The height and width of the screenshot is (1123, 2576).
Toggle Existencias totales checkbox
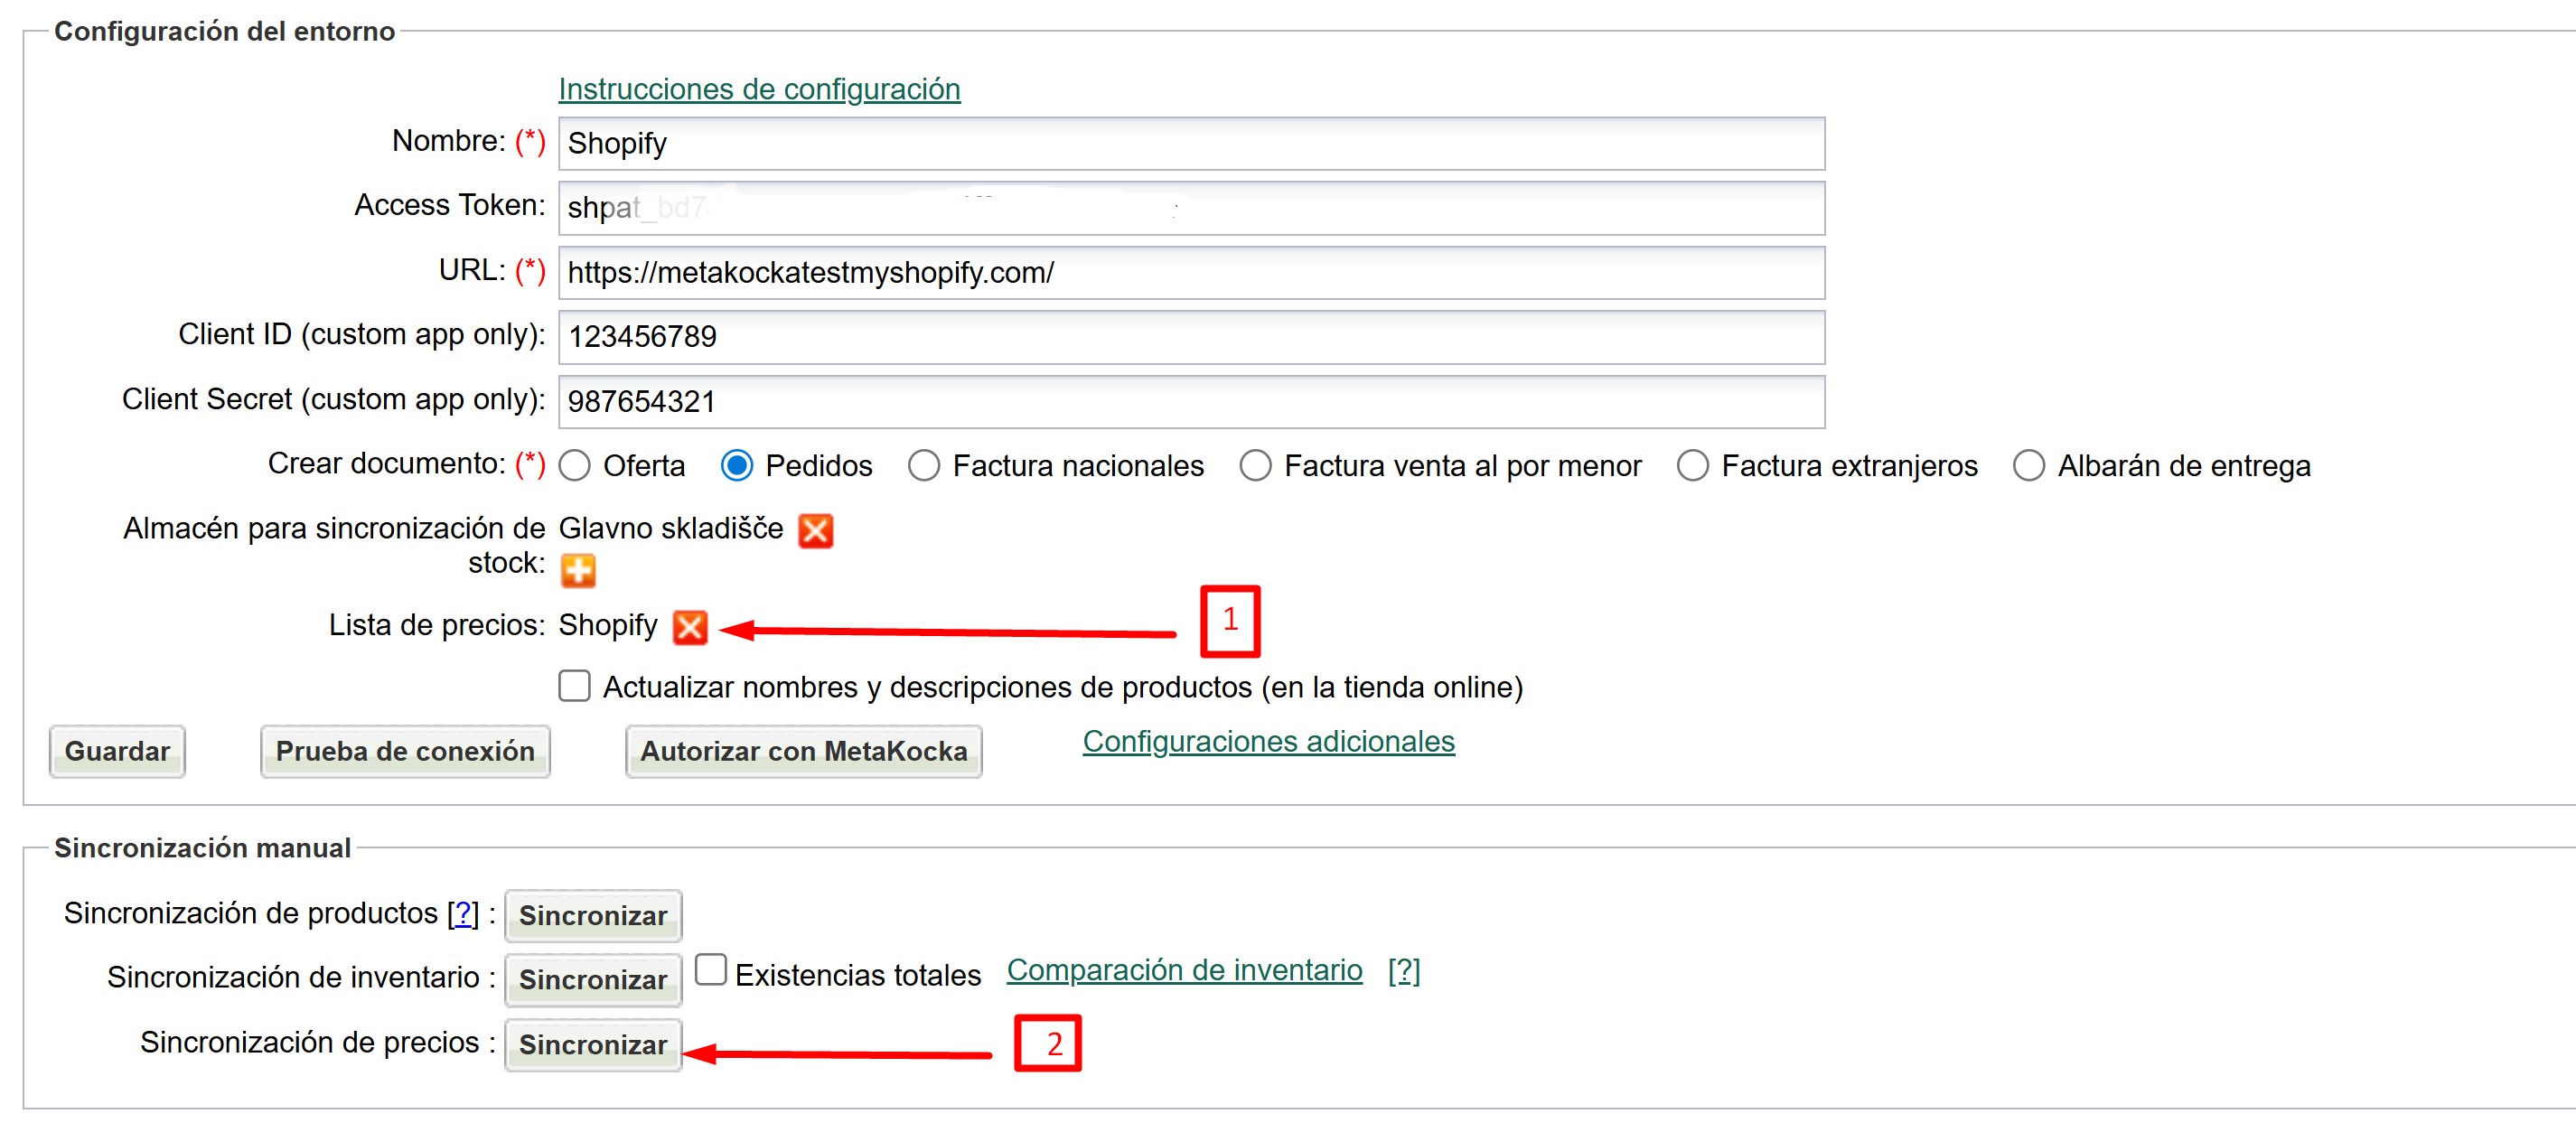point(710,970)
